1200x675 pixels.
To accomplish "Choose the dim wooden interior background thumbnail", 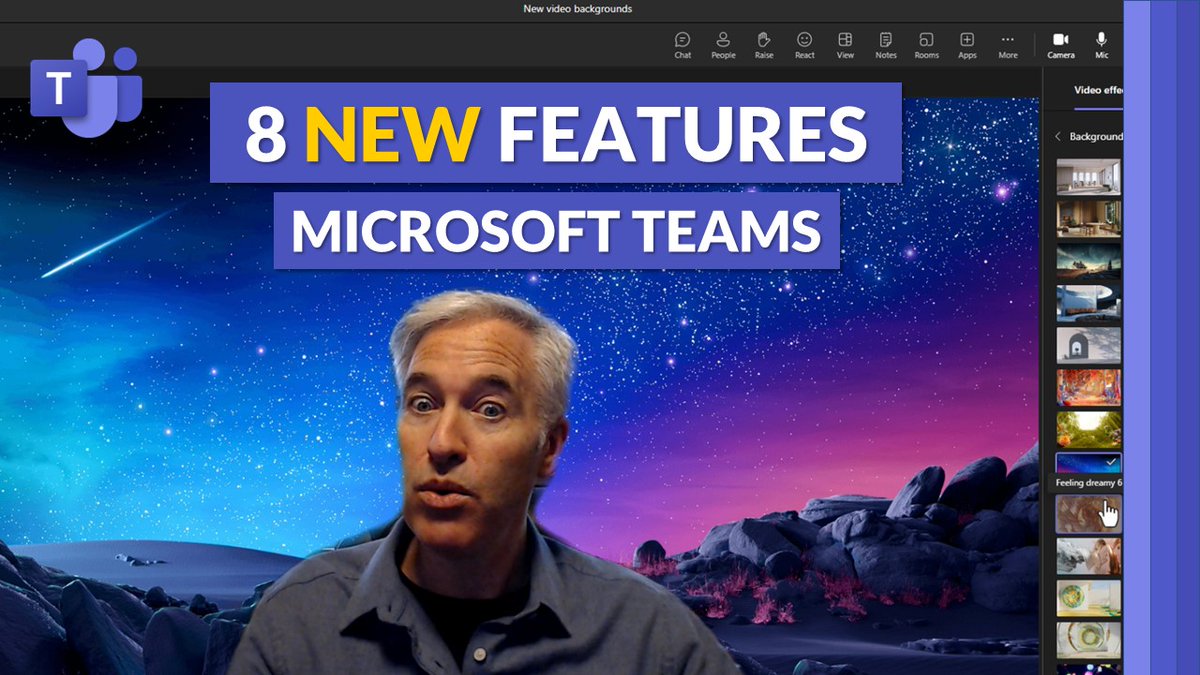I will [x=1089, y=218].
